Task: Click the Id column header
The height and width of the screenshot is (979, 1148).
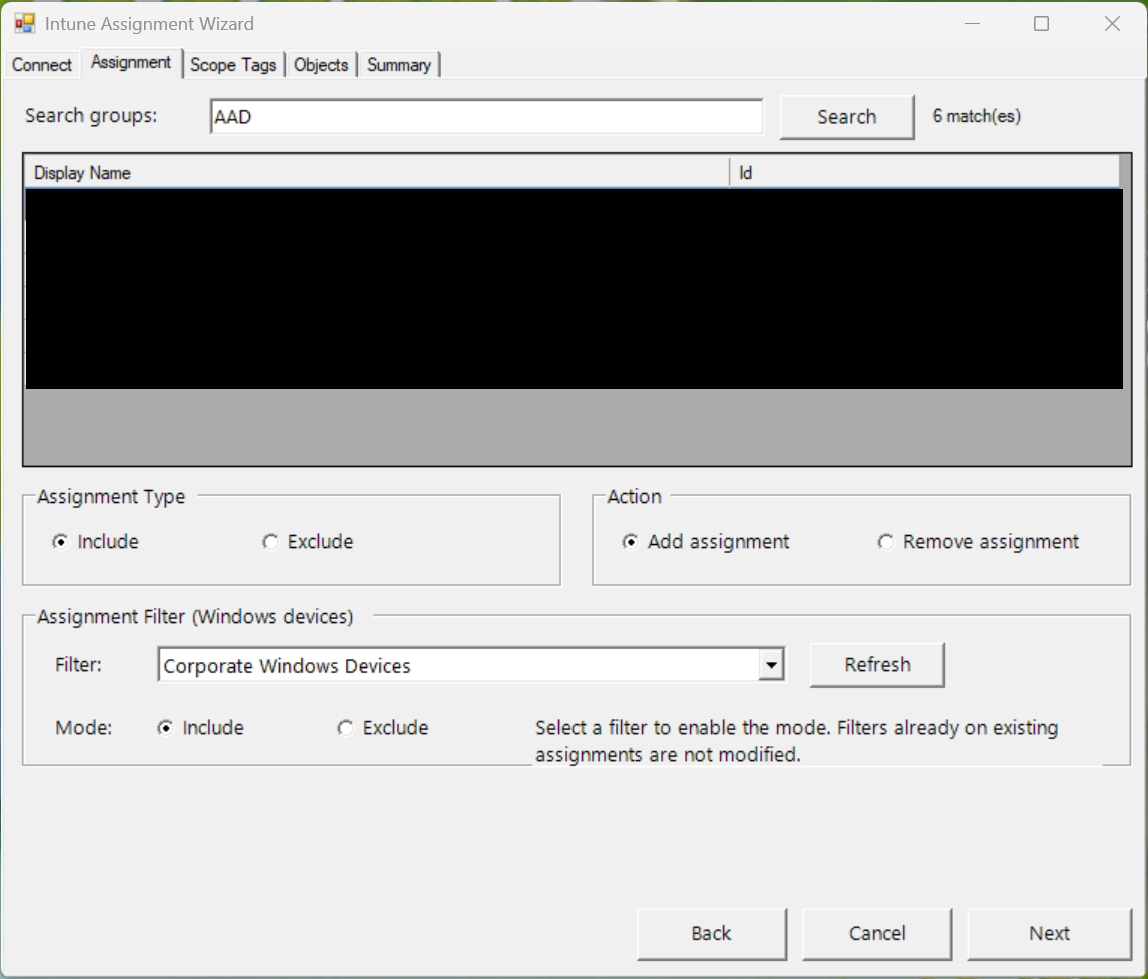Action: click(925, 173)
